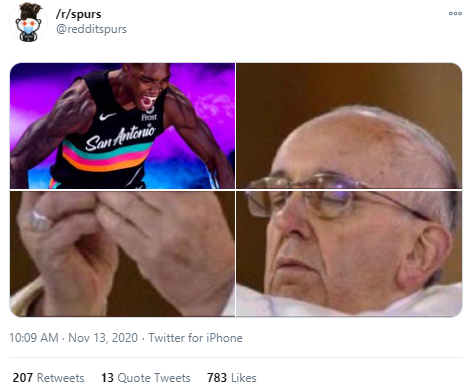Click the Frost logo on the jersey
The width and height of the screenshot is (475, 392).
pyautogui.click(x=149, y=114)
